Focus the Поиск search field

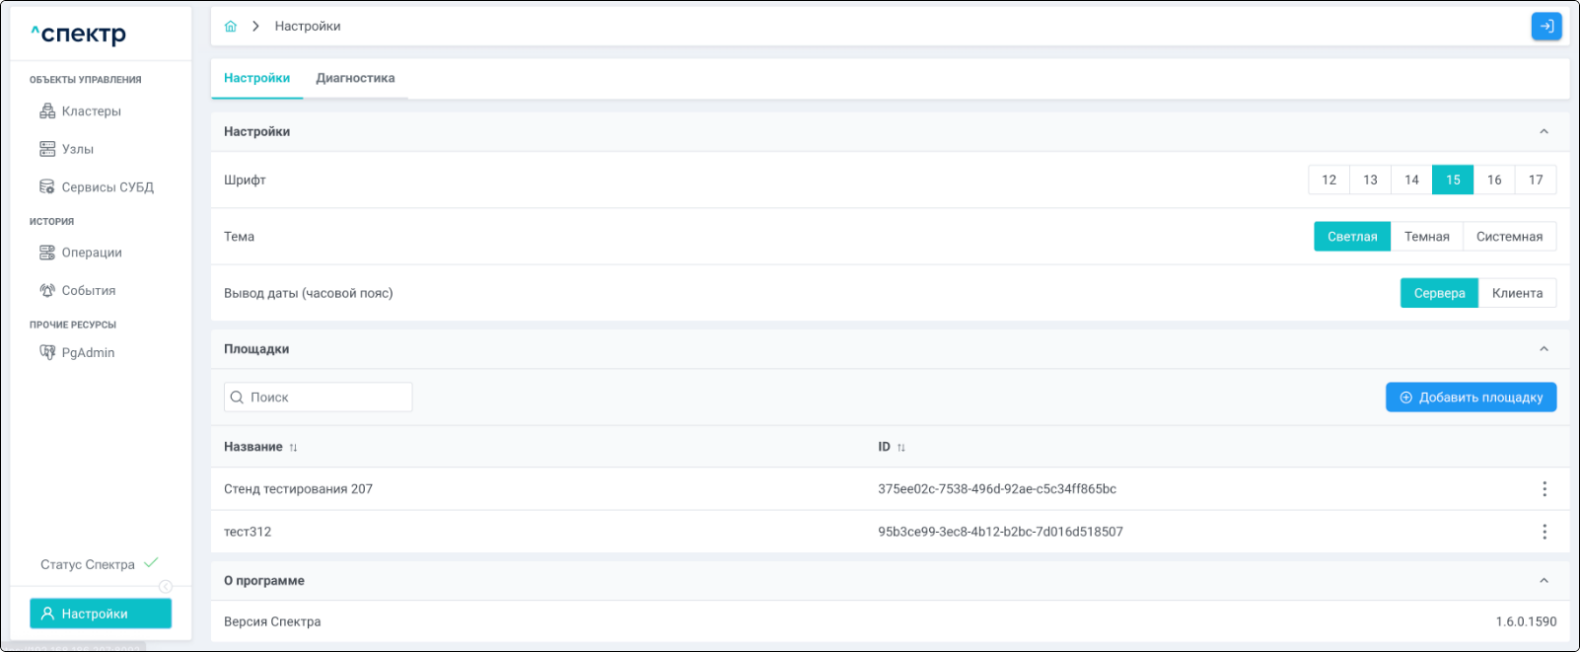[318, 397]
